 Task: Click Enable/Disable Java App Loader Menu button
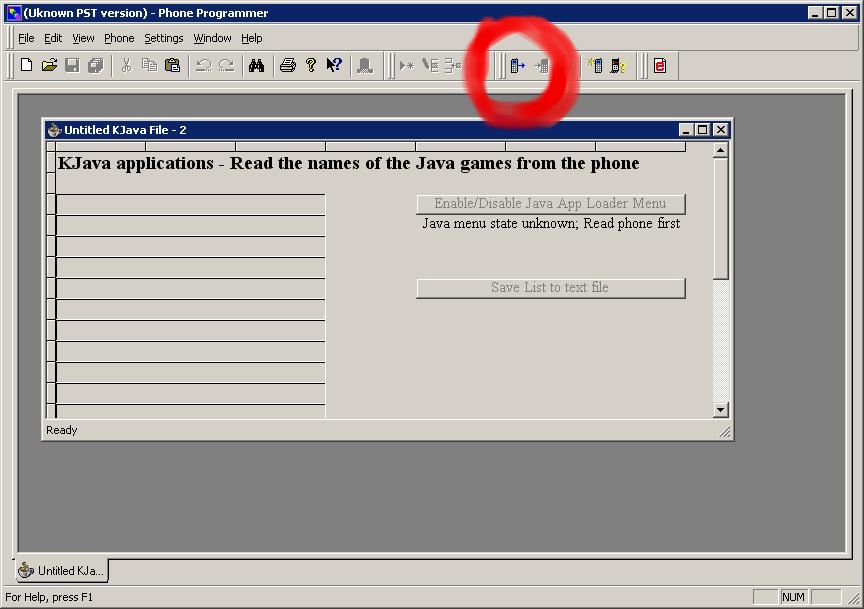tap(550, 203)
